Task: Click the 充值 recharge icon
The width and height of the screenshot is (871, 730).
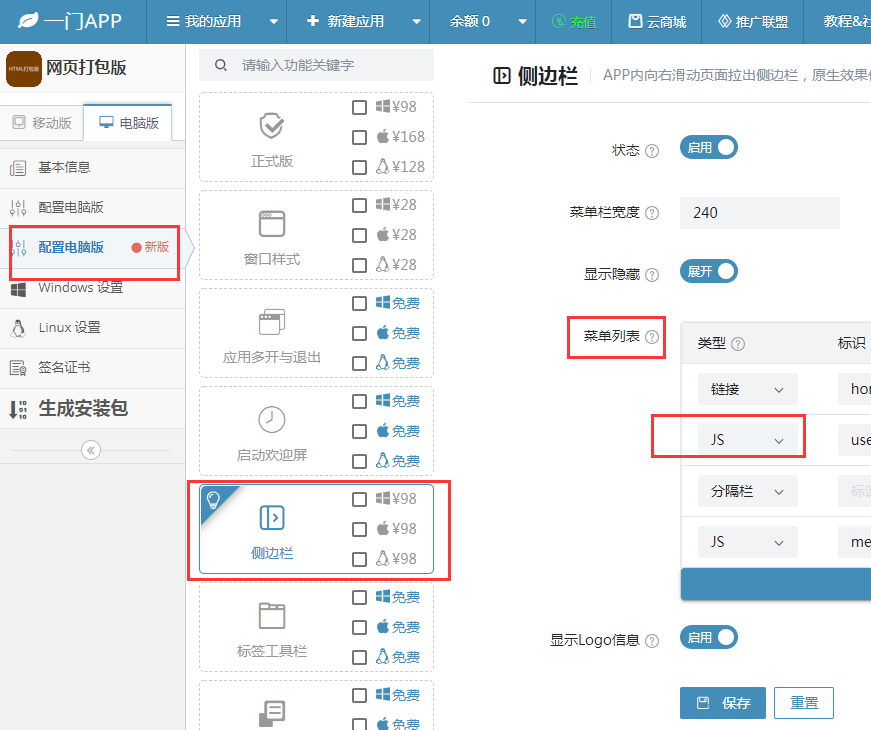Action: [559, 22]
